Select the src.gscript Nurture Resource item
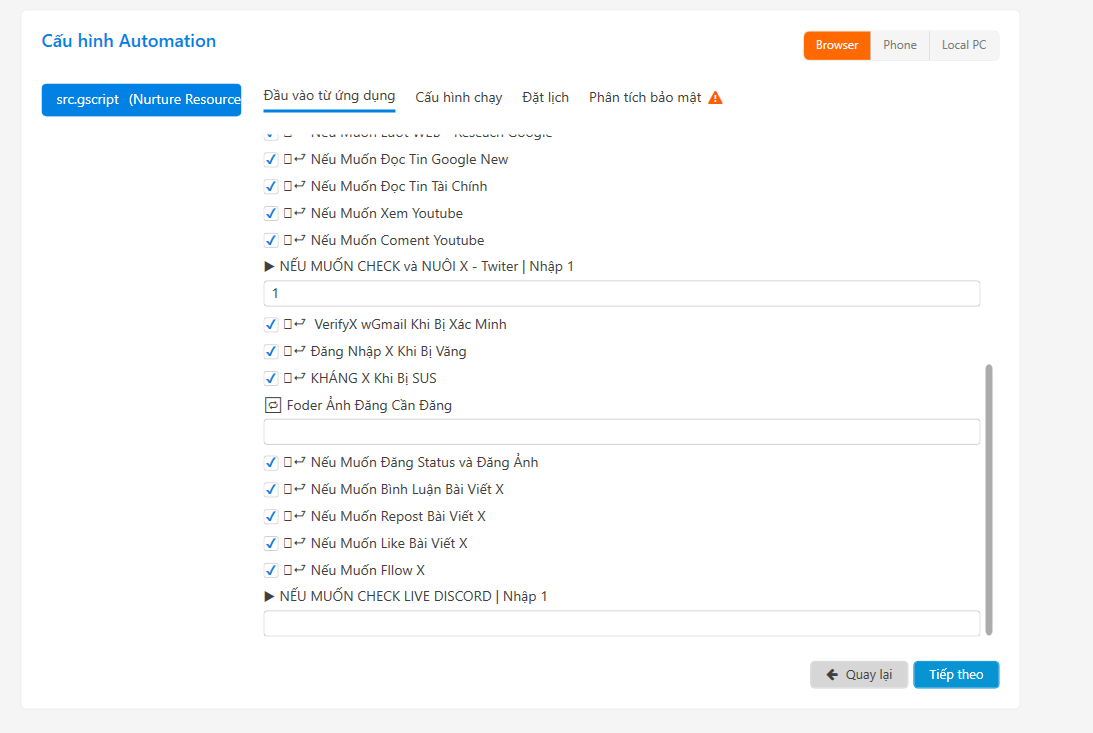Image resolution: width=1093 pixels, height=733 pixels. click(141, 99)
